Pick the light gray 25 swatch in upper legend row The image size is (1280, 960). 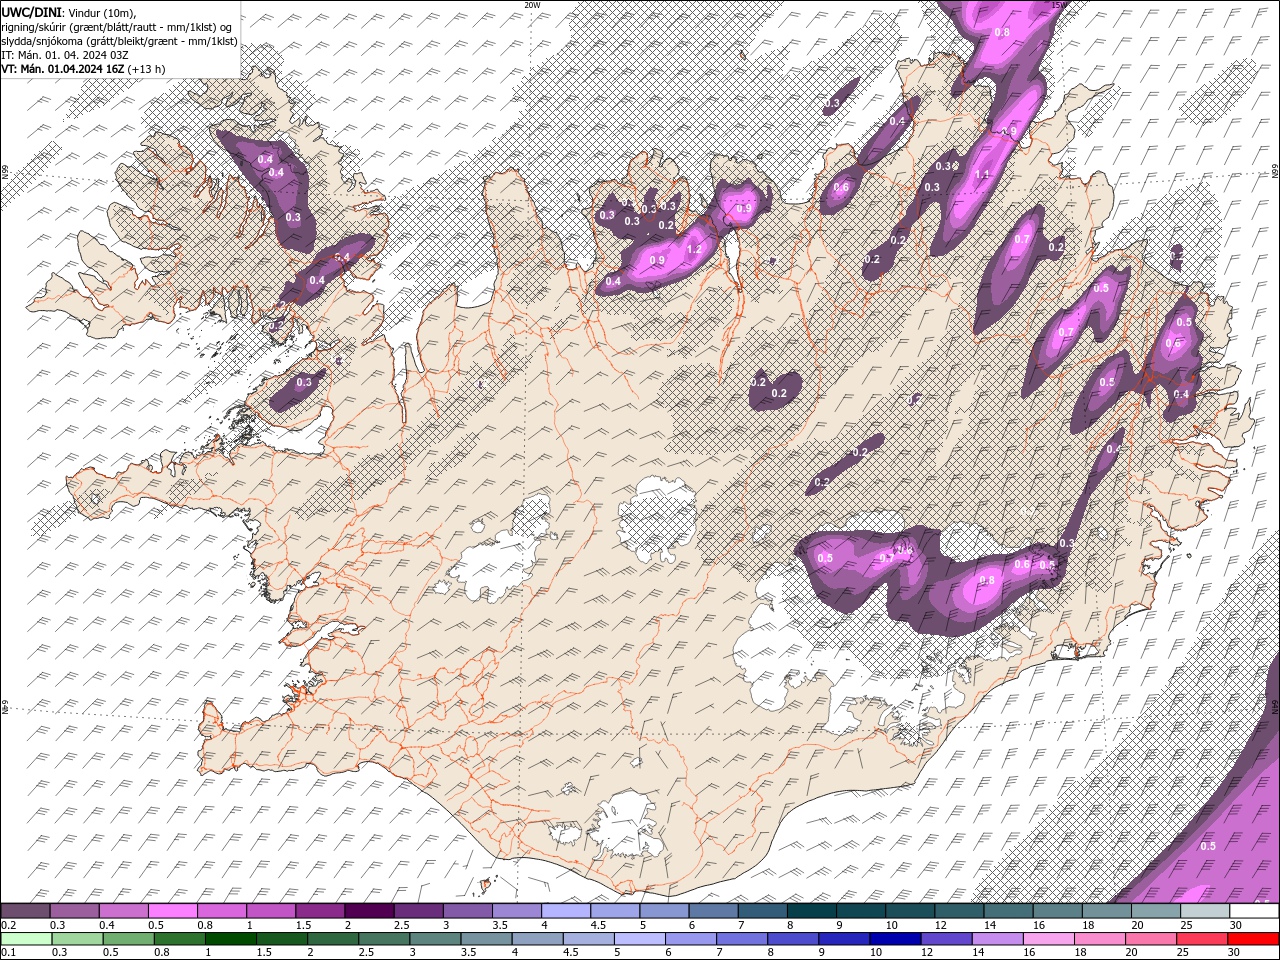(x=1206, y=911)
